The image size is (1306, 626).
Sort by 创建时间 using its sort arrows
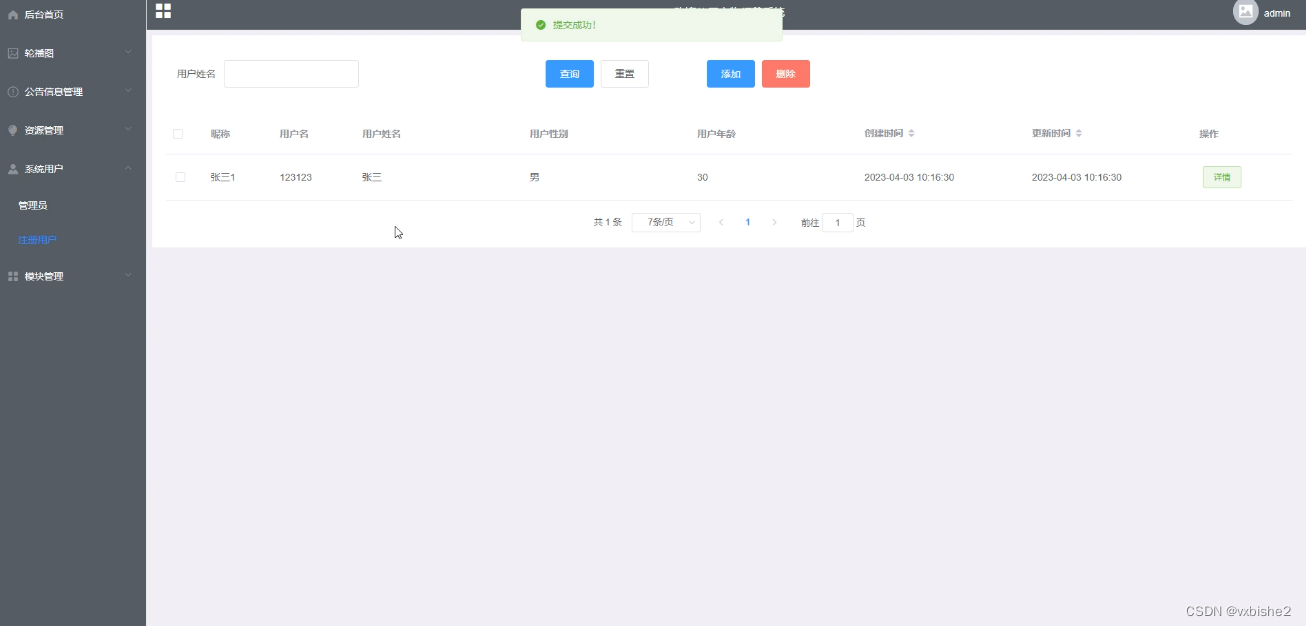pos(911,134)
